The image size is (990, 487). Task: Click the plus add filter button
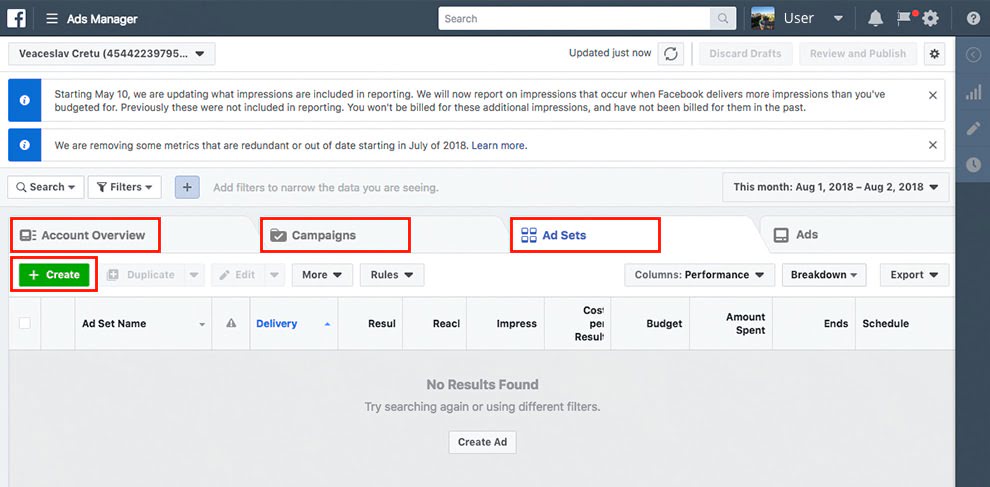(188, 187)
